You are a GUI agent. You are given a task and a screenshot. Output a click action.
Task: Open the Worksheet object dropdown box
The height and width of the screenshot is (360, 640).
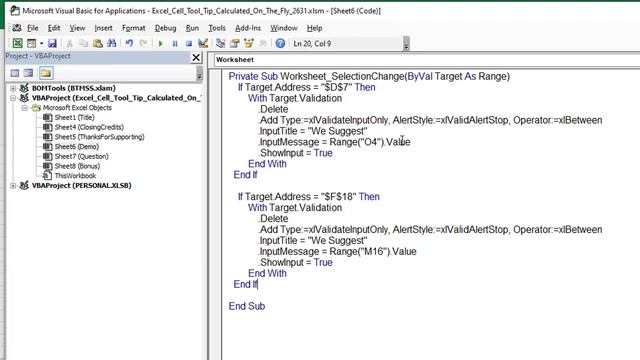tap(427, 60)
